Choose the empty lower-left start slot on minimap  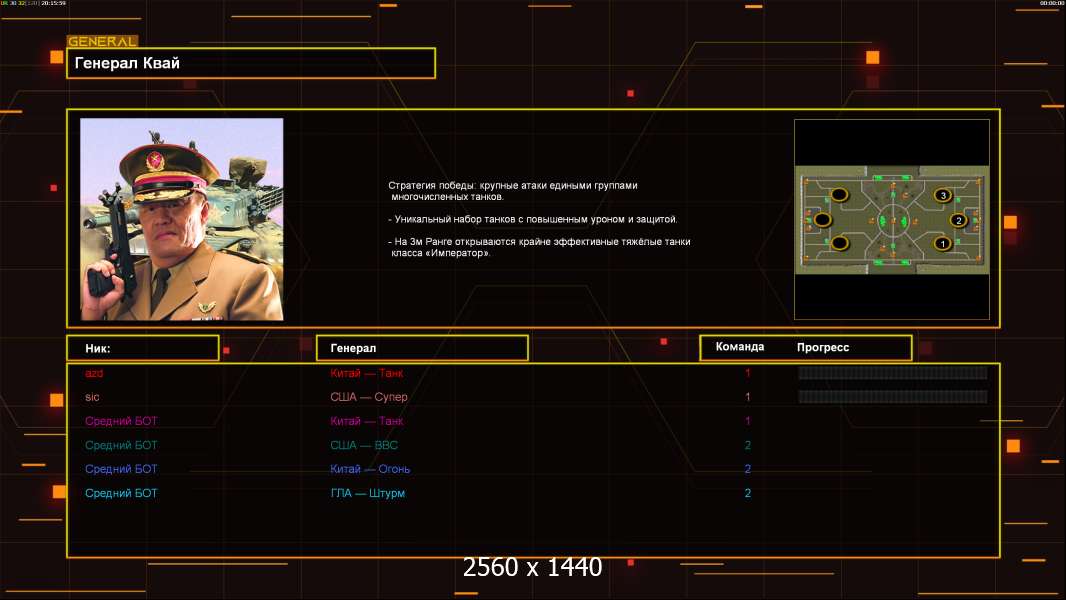(x=840, y=243)
